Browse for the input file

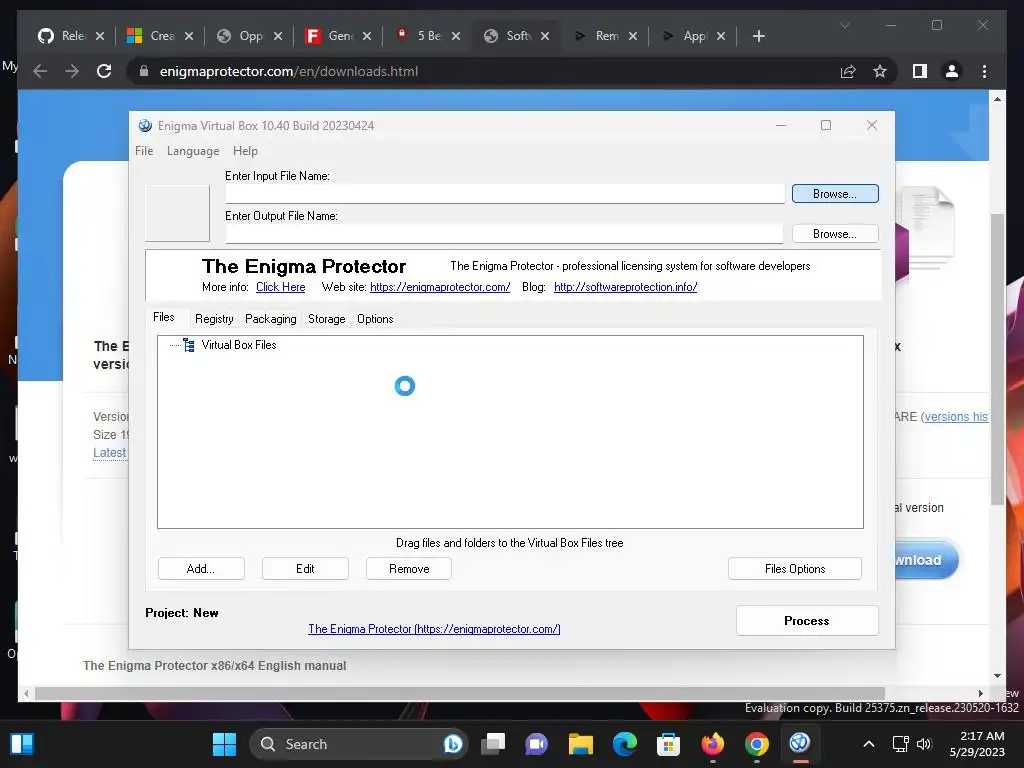(x=835, y=194)
